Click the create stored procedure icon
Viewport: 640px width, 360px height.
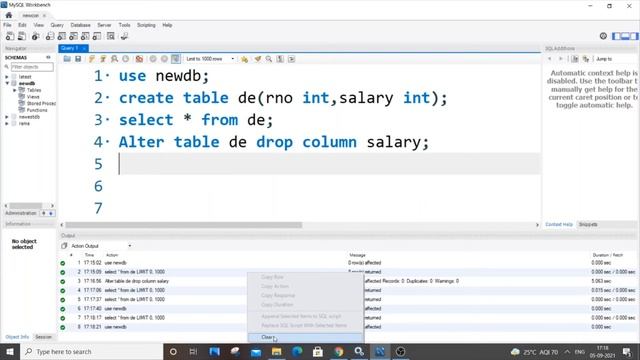point(85,36)
